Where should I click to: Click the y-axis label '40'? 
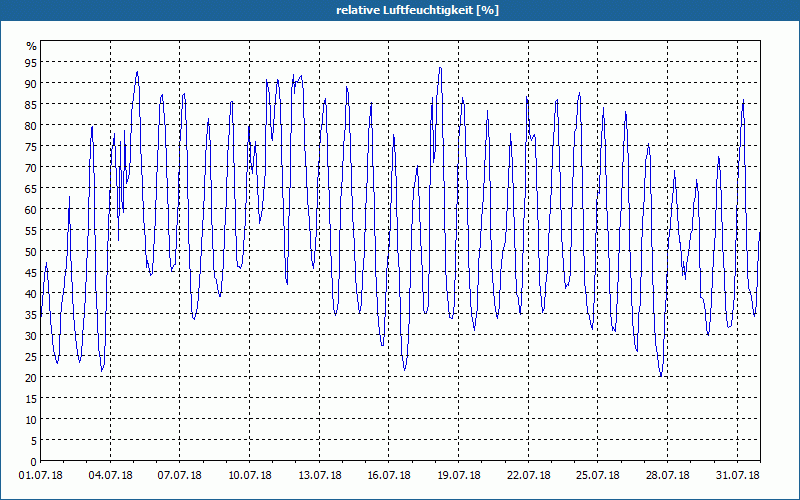32,294
